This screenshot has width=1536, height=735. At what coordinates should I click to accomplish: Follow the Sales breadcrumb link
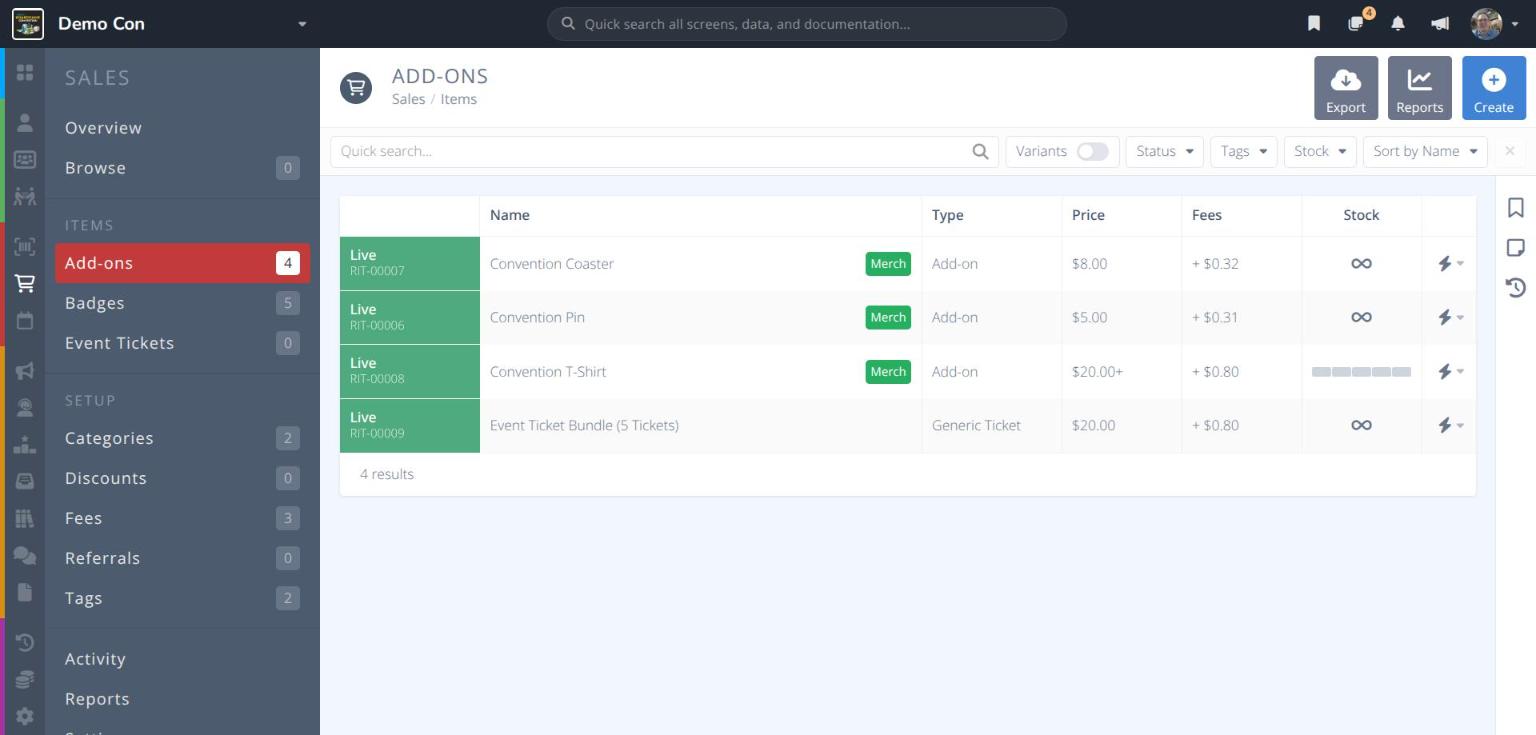(408, 99)
